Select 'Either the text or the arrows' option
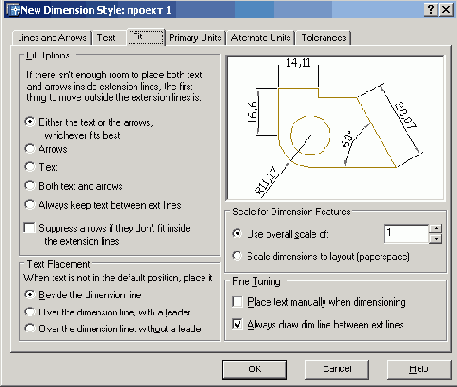 point(30,122)
